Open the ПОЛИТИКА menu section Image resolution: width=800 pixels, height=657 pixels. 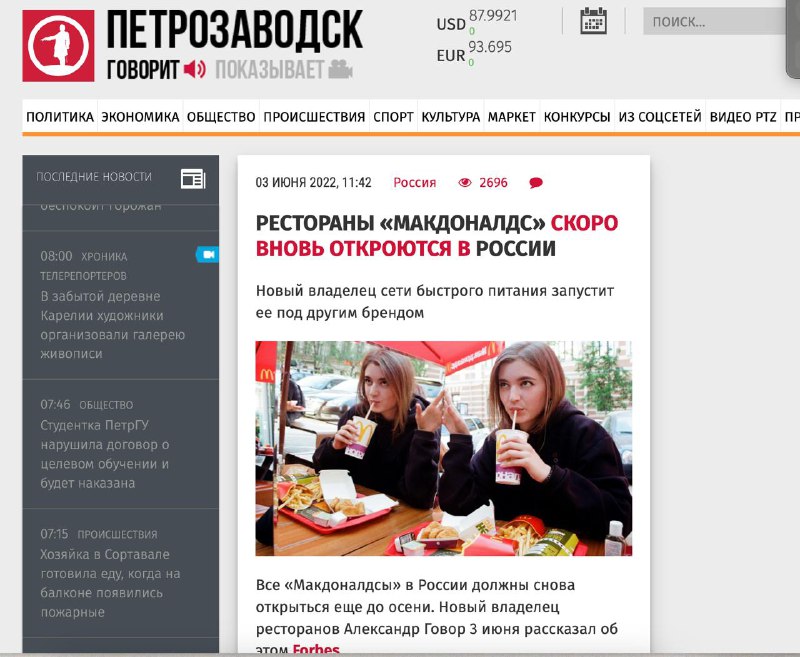[60, 117]
